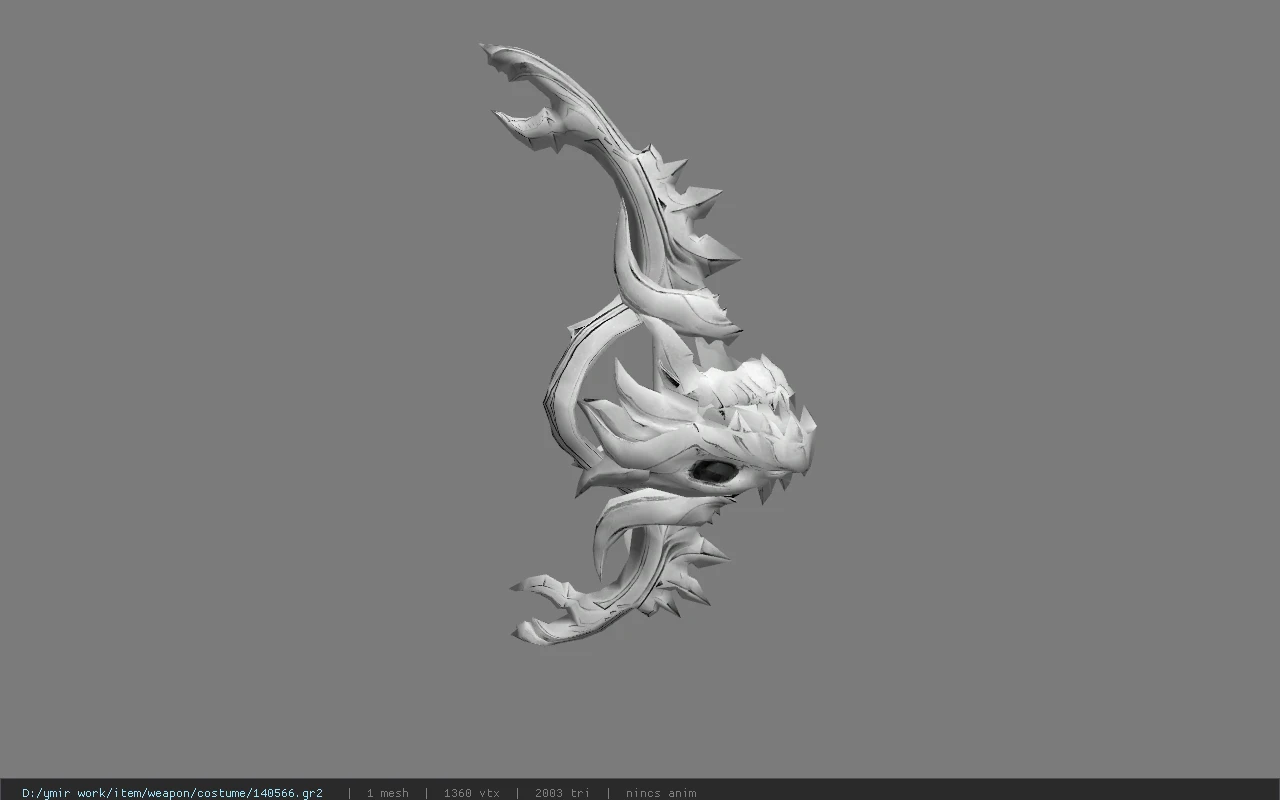Click the "1 mesh" status entry

(x=387, y=793)
